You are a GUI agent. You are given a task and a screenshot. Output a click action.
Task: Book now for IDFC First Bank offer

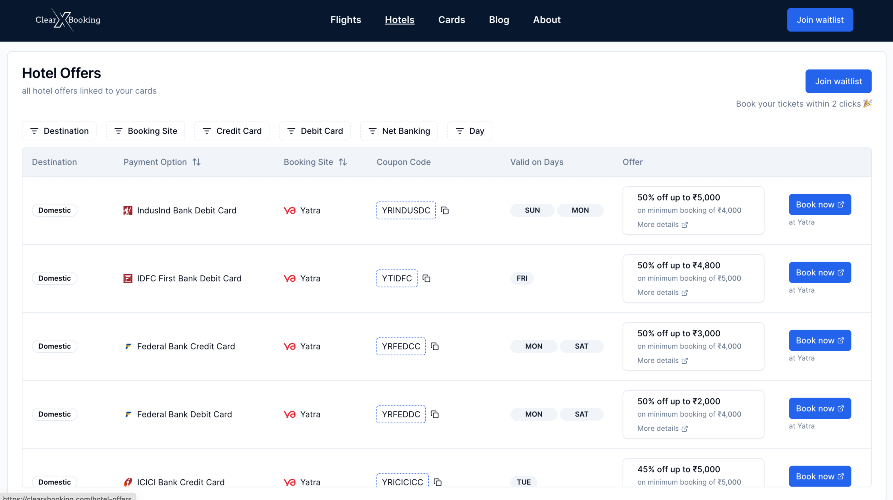820,272
